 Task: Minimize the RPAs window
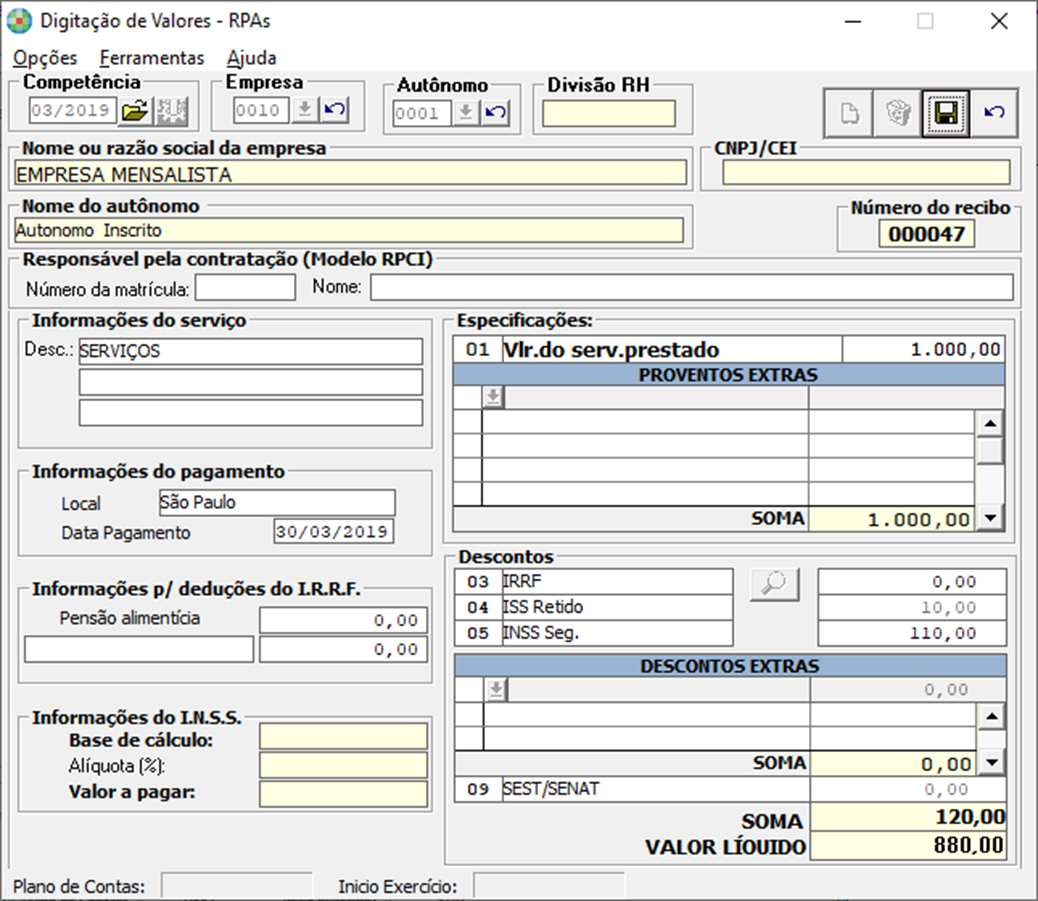pyautogui.click(x=853, y=21)
